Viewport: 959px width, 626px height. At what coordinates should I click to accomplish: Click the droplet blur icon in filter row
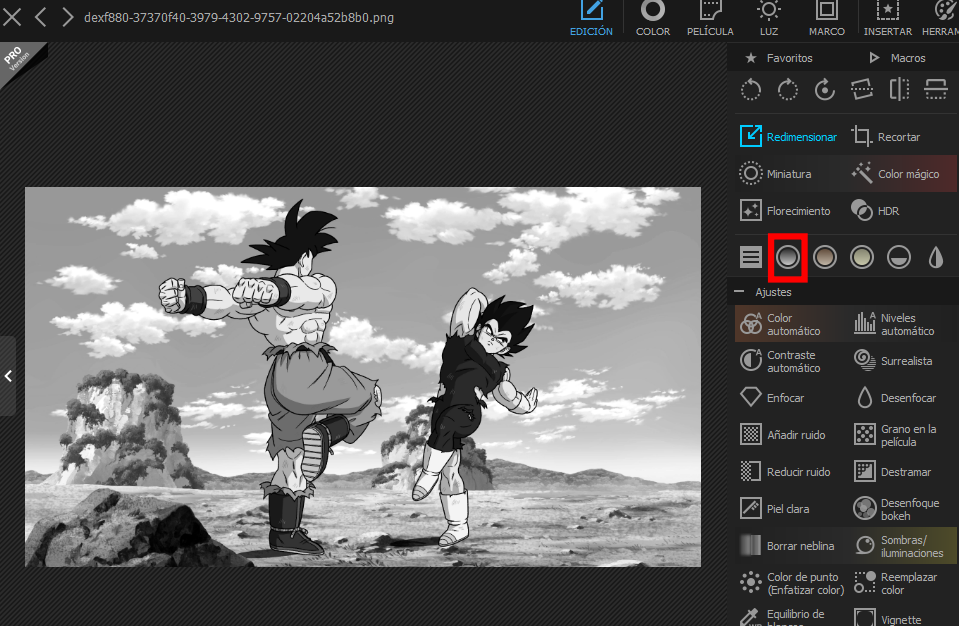[936, 257]
